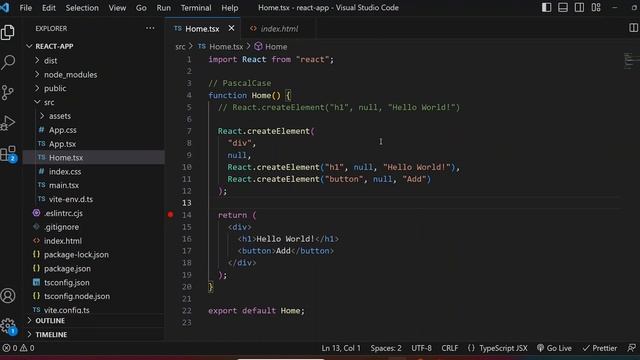Open the Extensions view icon
640x360 pixels.
tap(8, 153)
